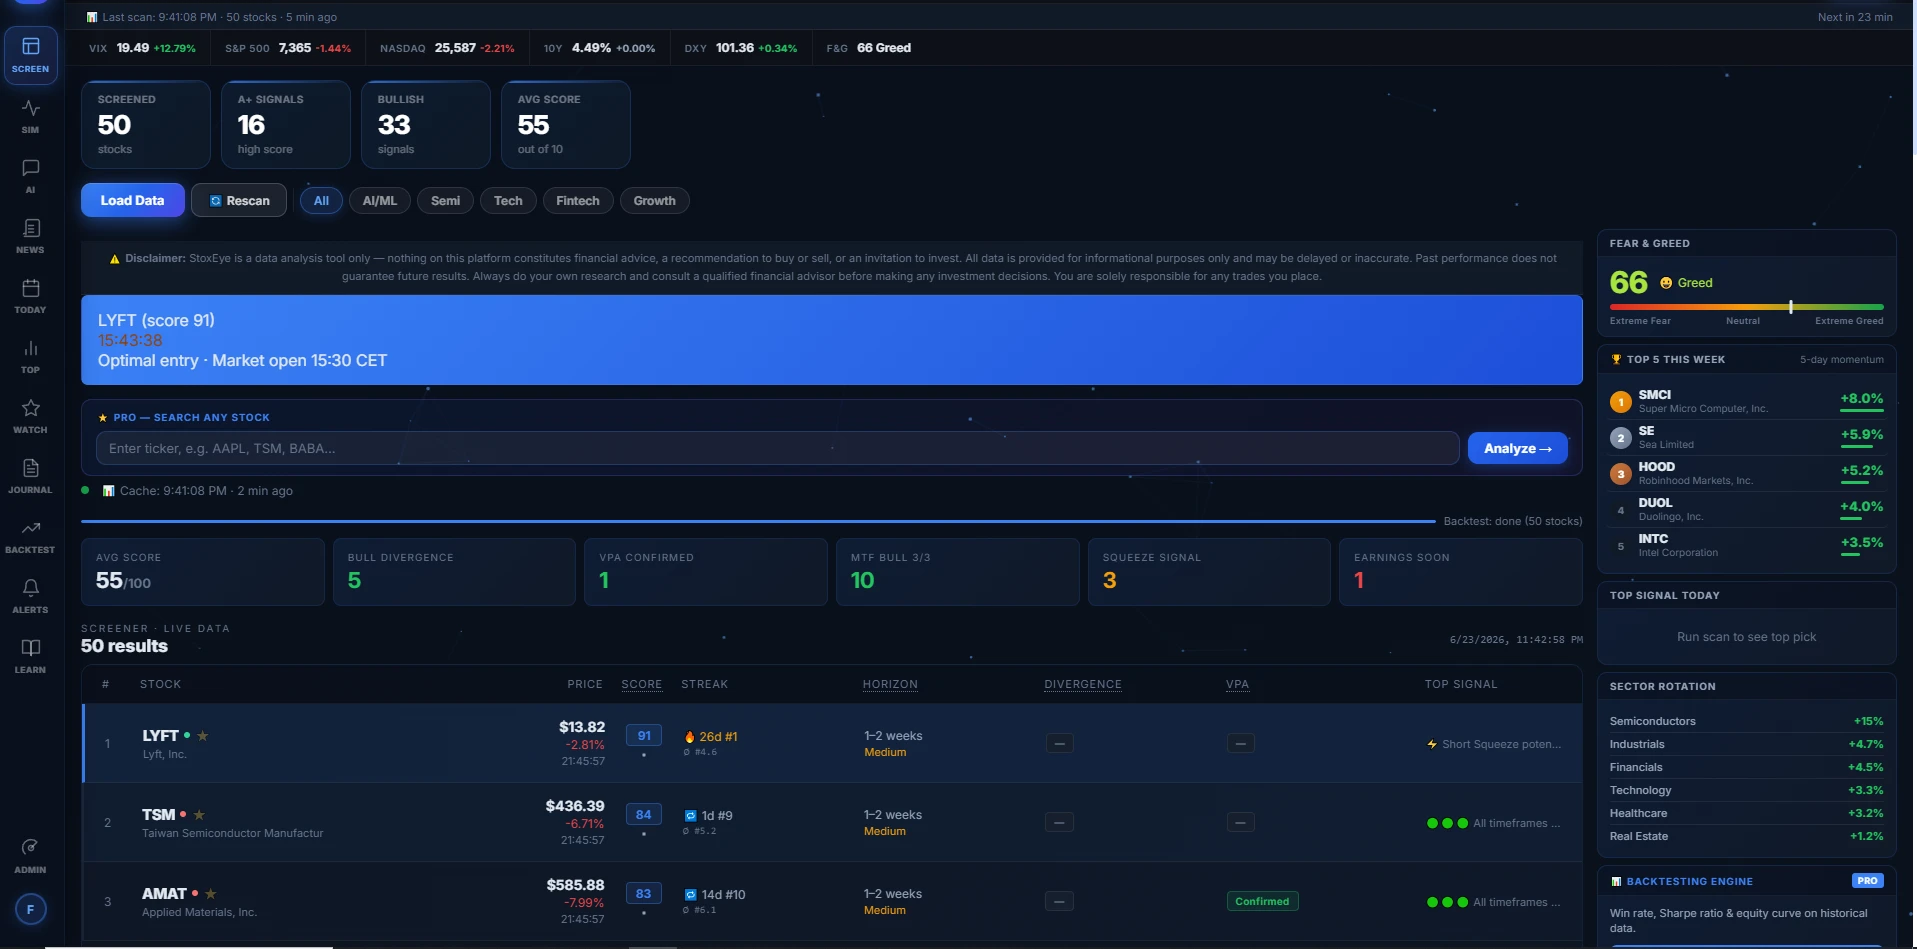Select the Fintech filter chip
The height and width of the screenshot is (949, 1917).
[578, 201]
